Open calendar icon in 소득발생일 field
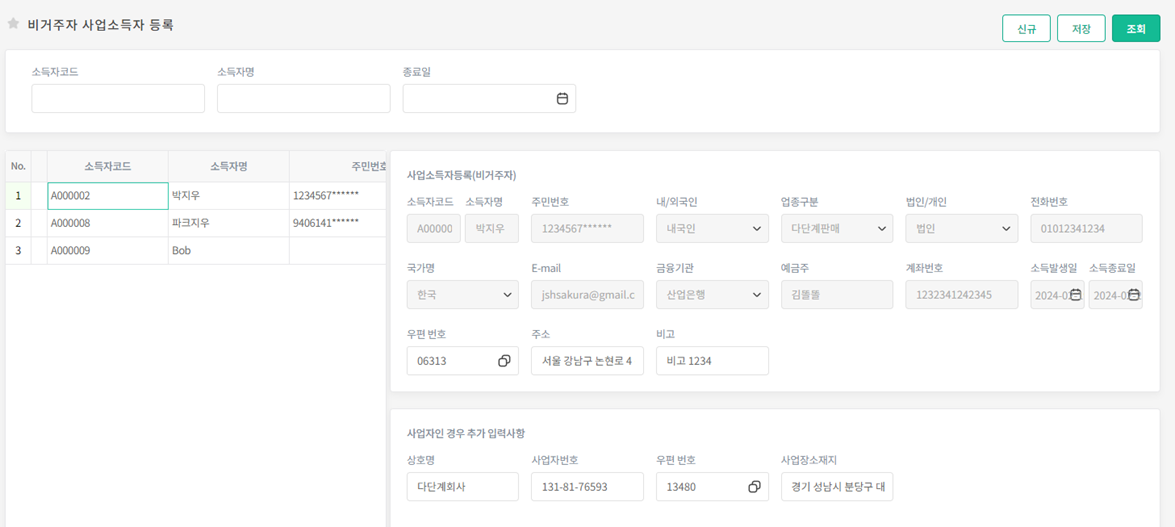Screen dimensions: 1175x527 pos(1075,295)
